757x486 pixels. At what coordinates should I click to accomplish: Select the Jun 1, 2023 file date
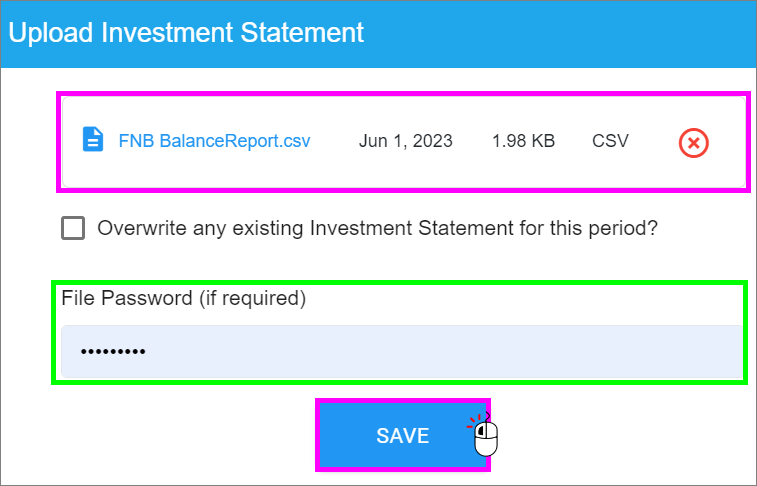pos(405,141)
